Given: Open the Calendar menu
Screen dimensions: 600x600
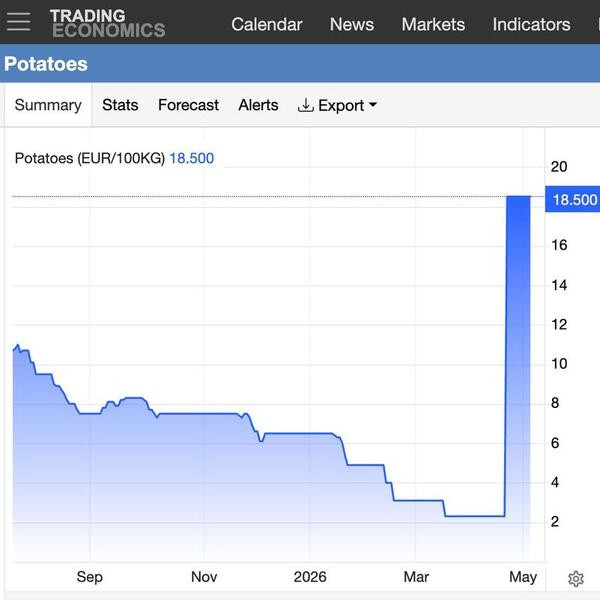Looking at the screenshot, I should (x=267, y=24).
